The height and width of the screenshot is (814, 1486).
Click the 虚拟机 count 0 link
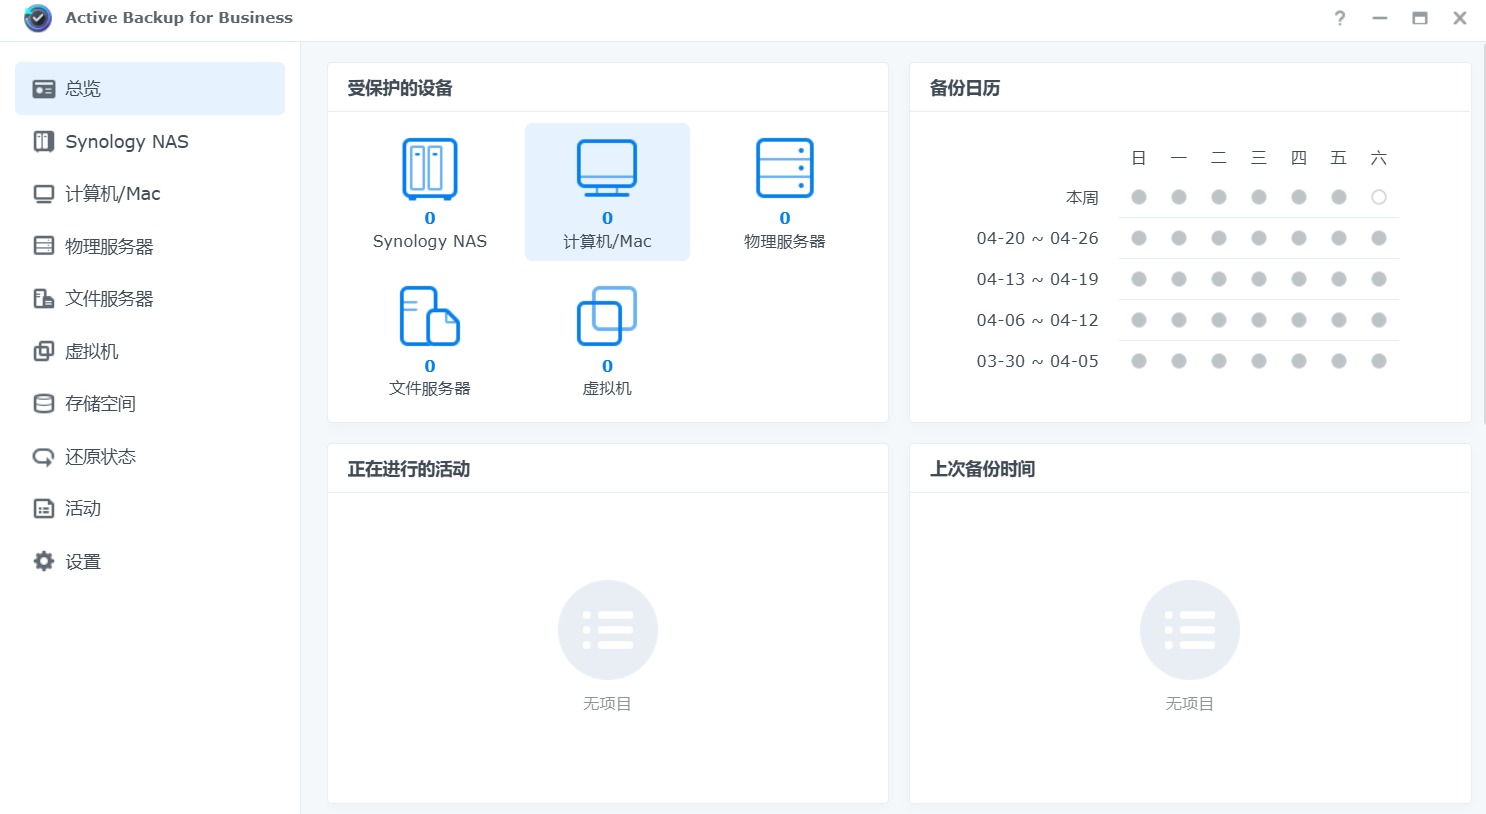click(607, 366)
